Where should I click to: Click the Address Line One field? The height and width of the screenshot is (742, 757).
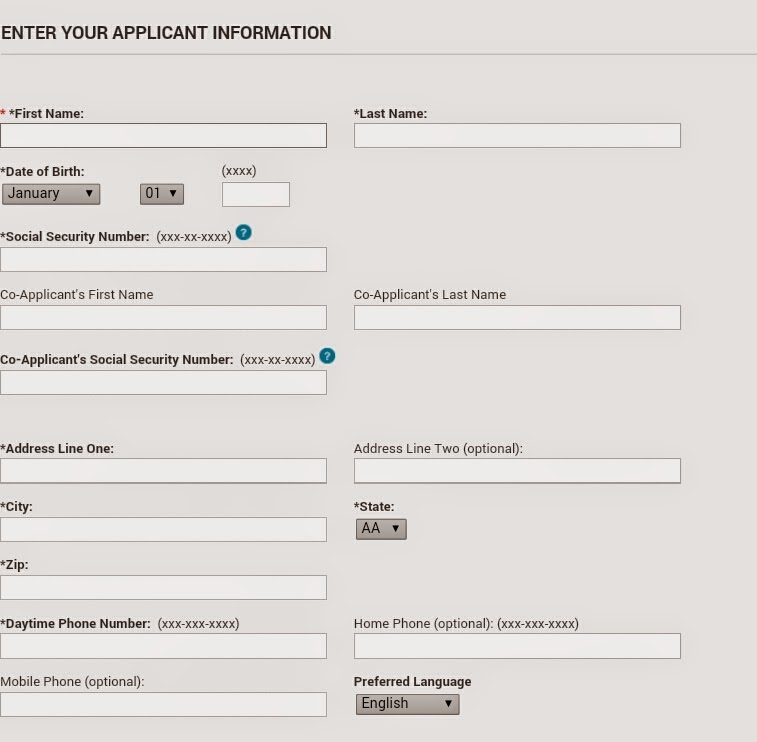point(164,471)
